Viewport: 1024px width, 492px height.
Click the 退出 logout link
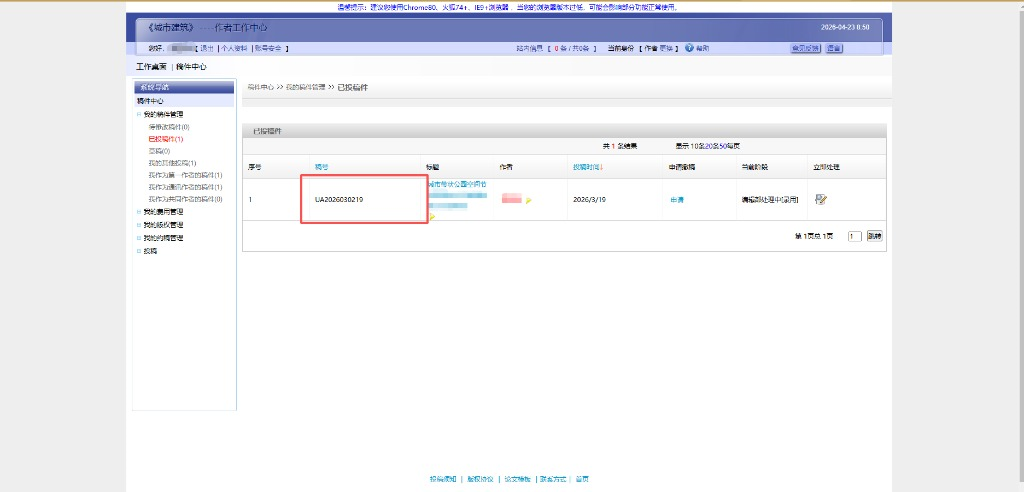click(207, 48)
